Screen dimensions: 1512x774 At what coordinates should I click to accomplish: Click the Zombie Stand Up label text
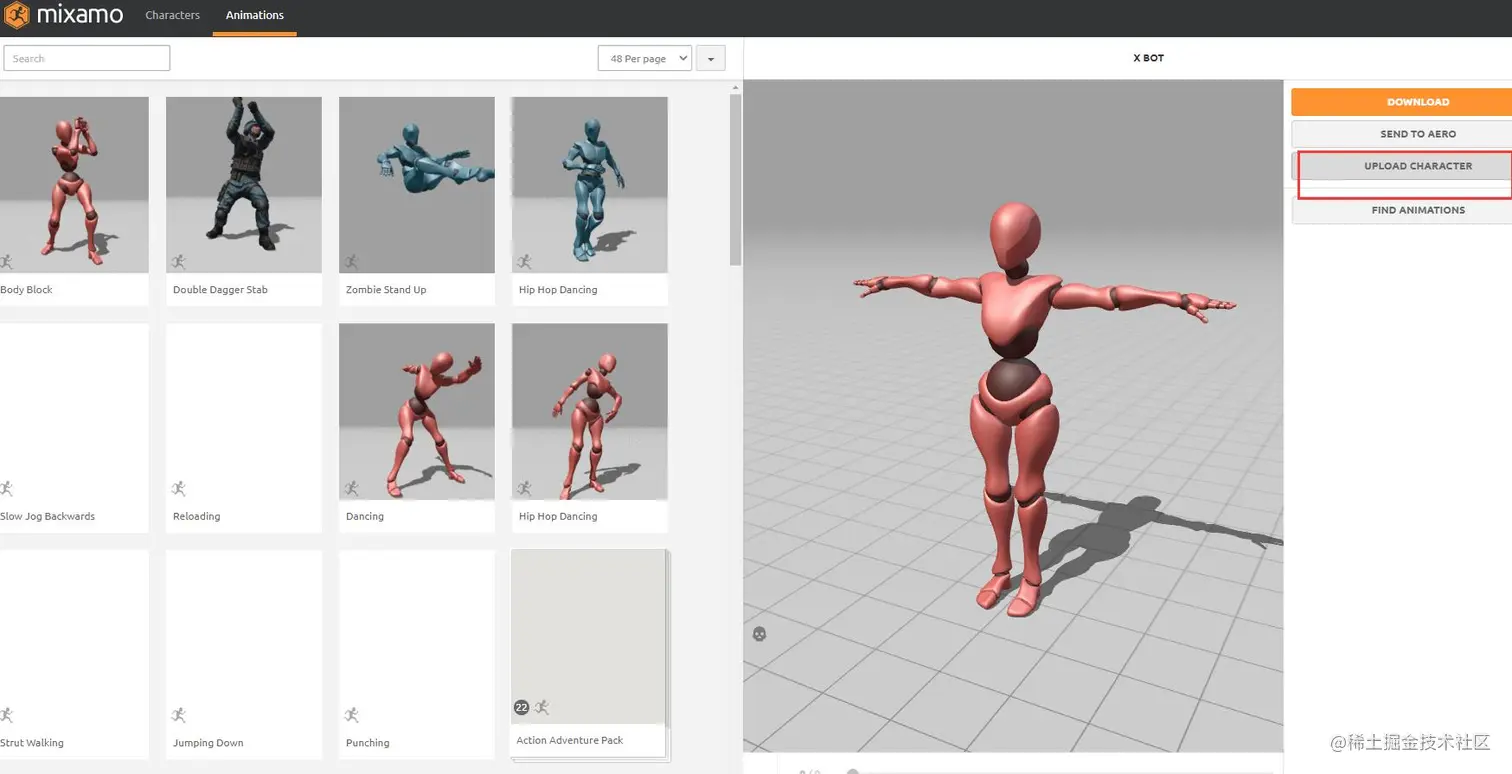[386, 290]
